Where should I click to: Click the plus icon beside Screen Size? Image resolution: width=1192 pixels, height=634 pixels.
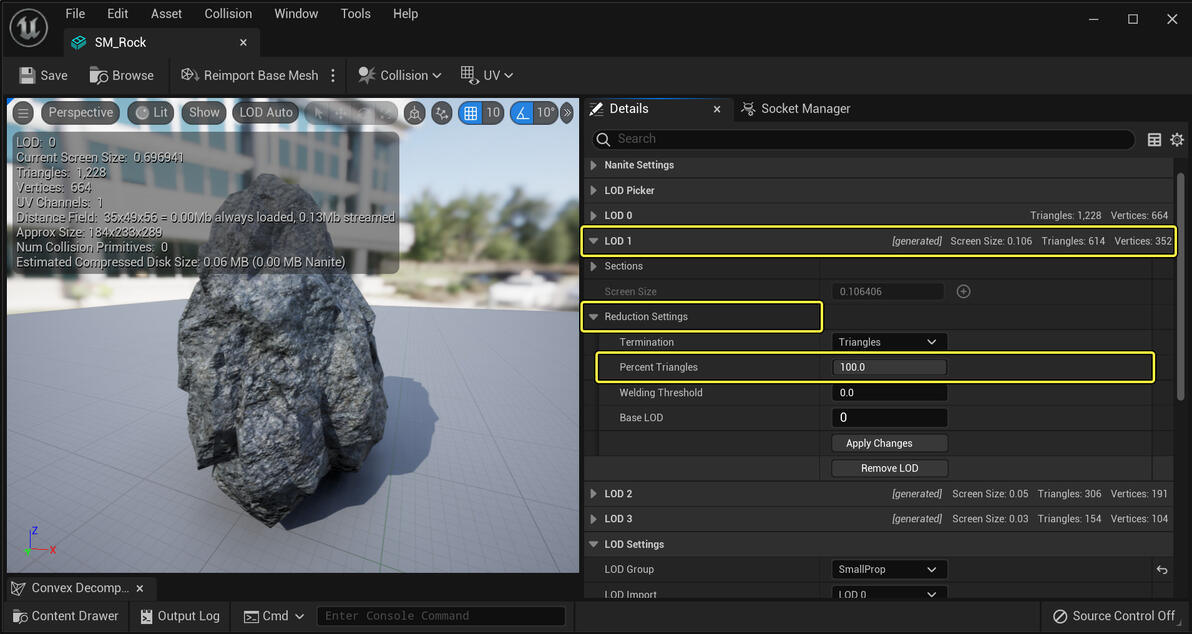tap(963, 292)
